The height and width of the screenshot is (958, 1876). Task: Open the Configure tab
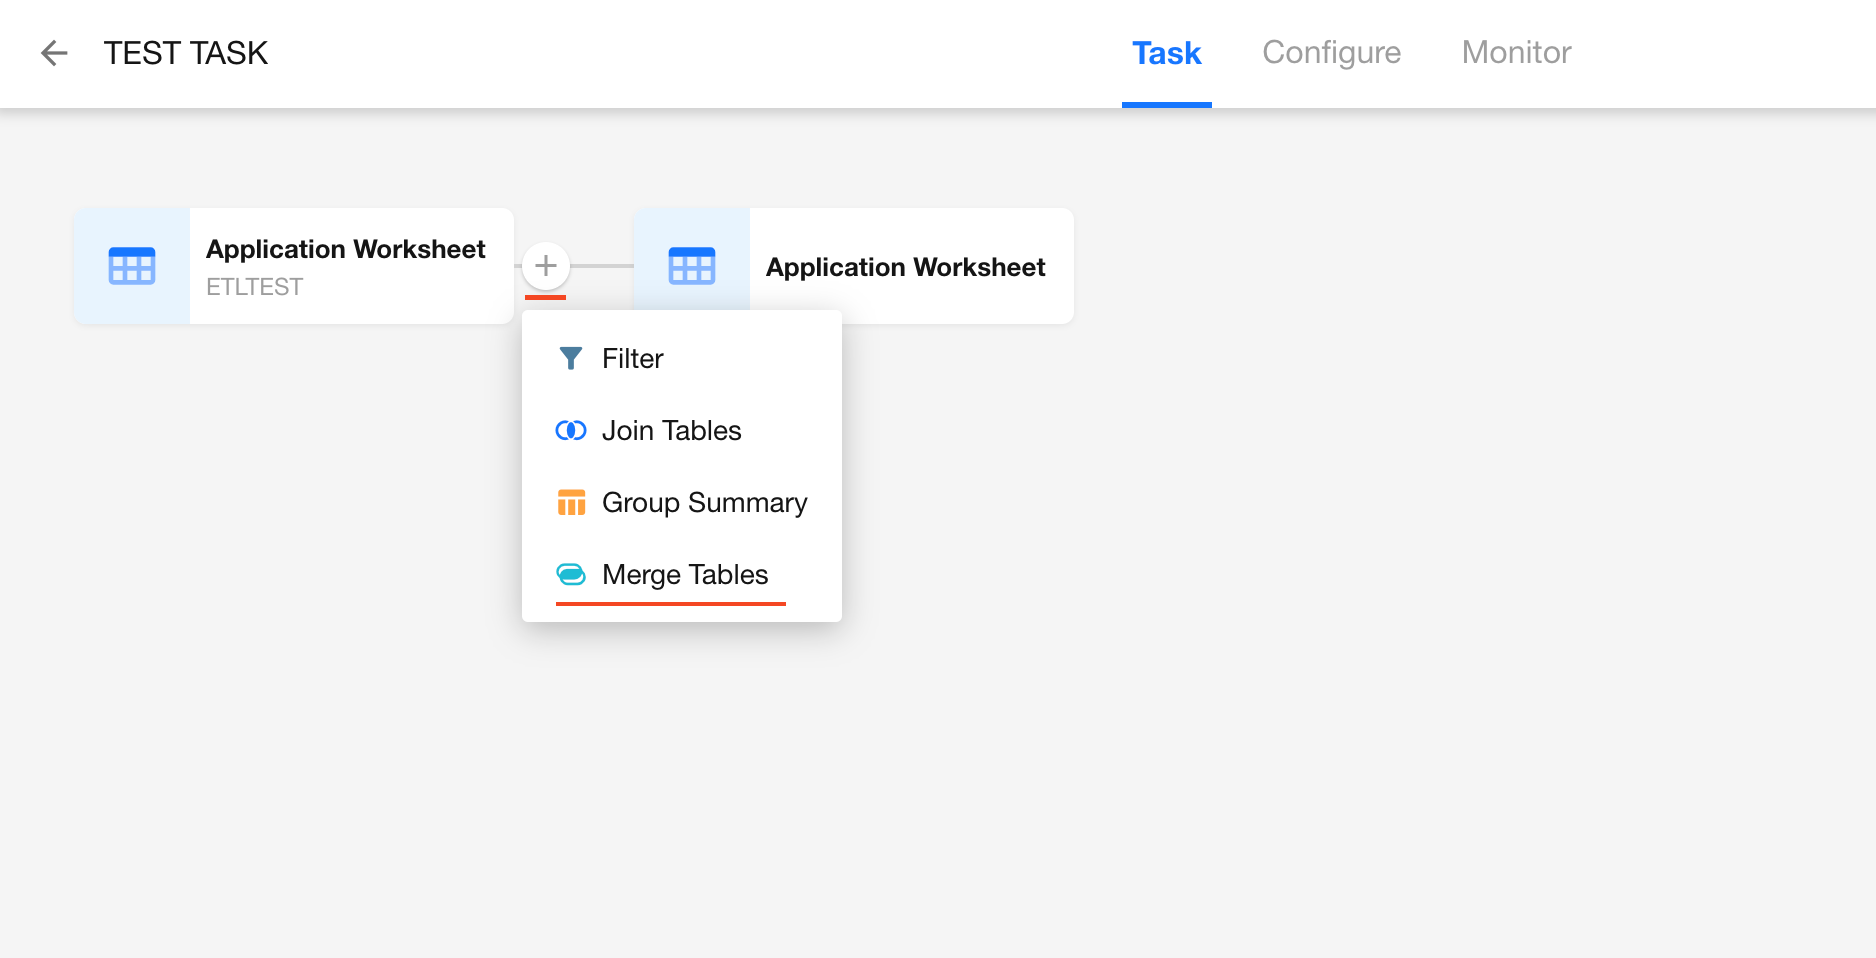(1331, 53)
